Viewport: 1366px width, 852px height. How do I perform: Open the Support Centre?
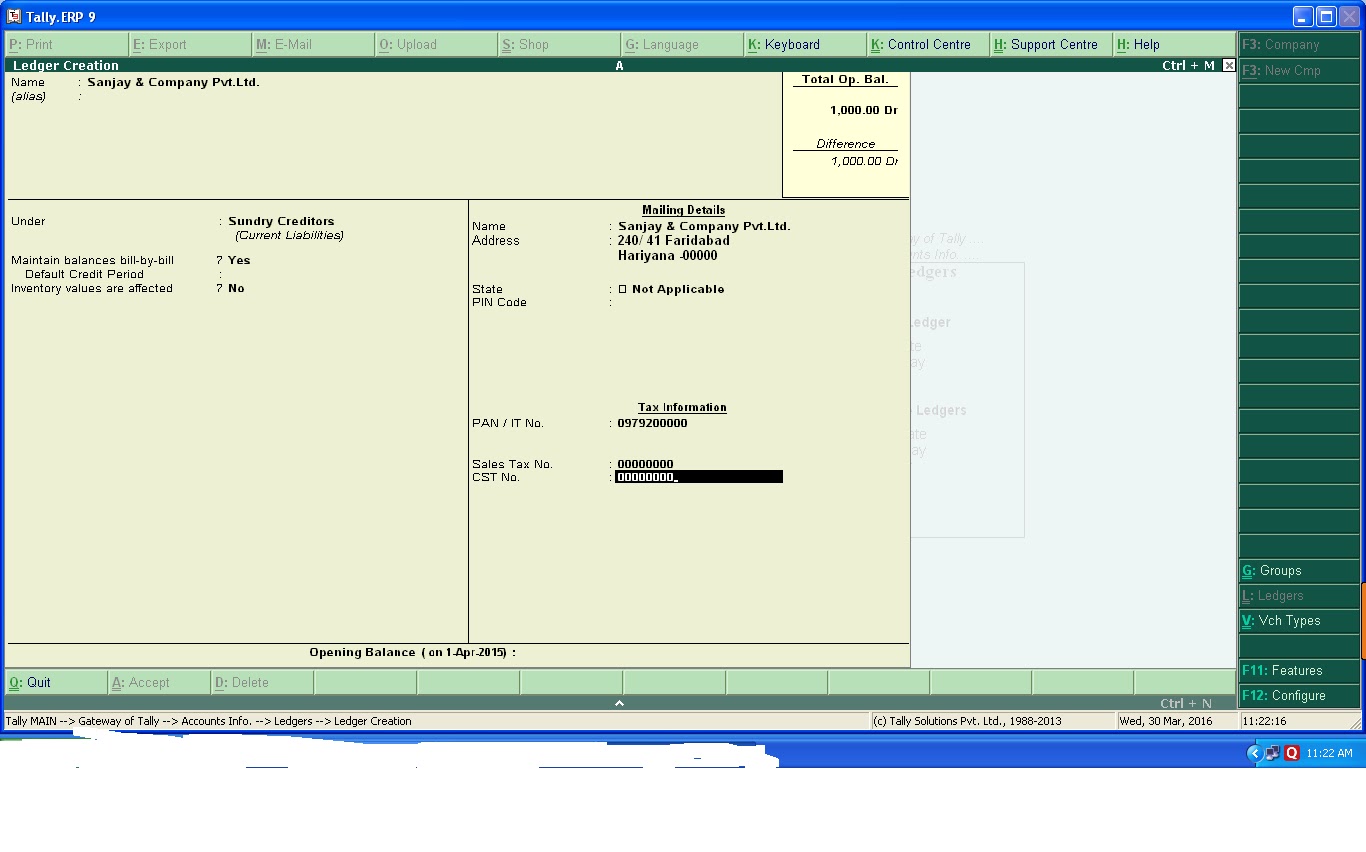[1051, 44]
